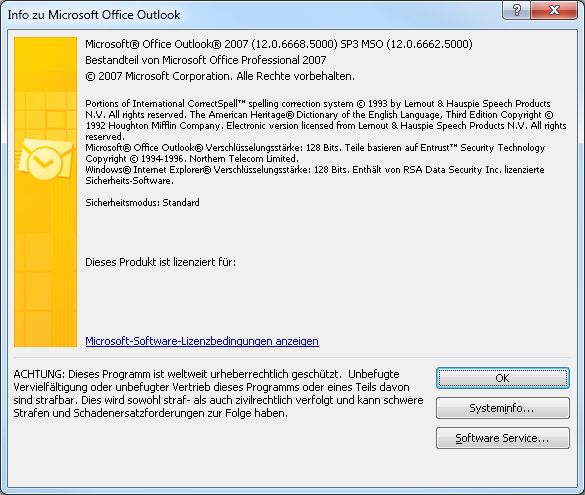Click the '© 2007 Microsoft Corporation' copyright line
585x495 pixels.
(220, 76)
